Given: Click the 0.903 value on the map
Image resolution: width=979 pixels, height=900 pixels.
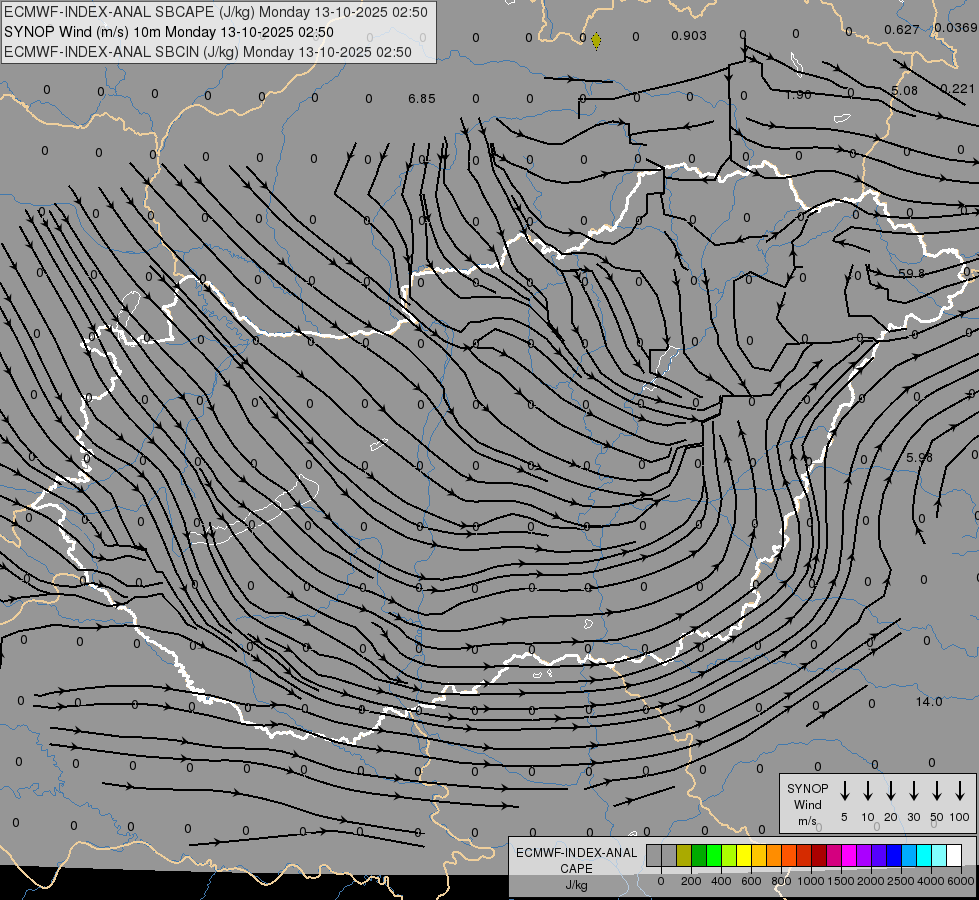Looking at the screenshot, I should click(x=689, y=36).
